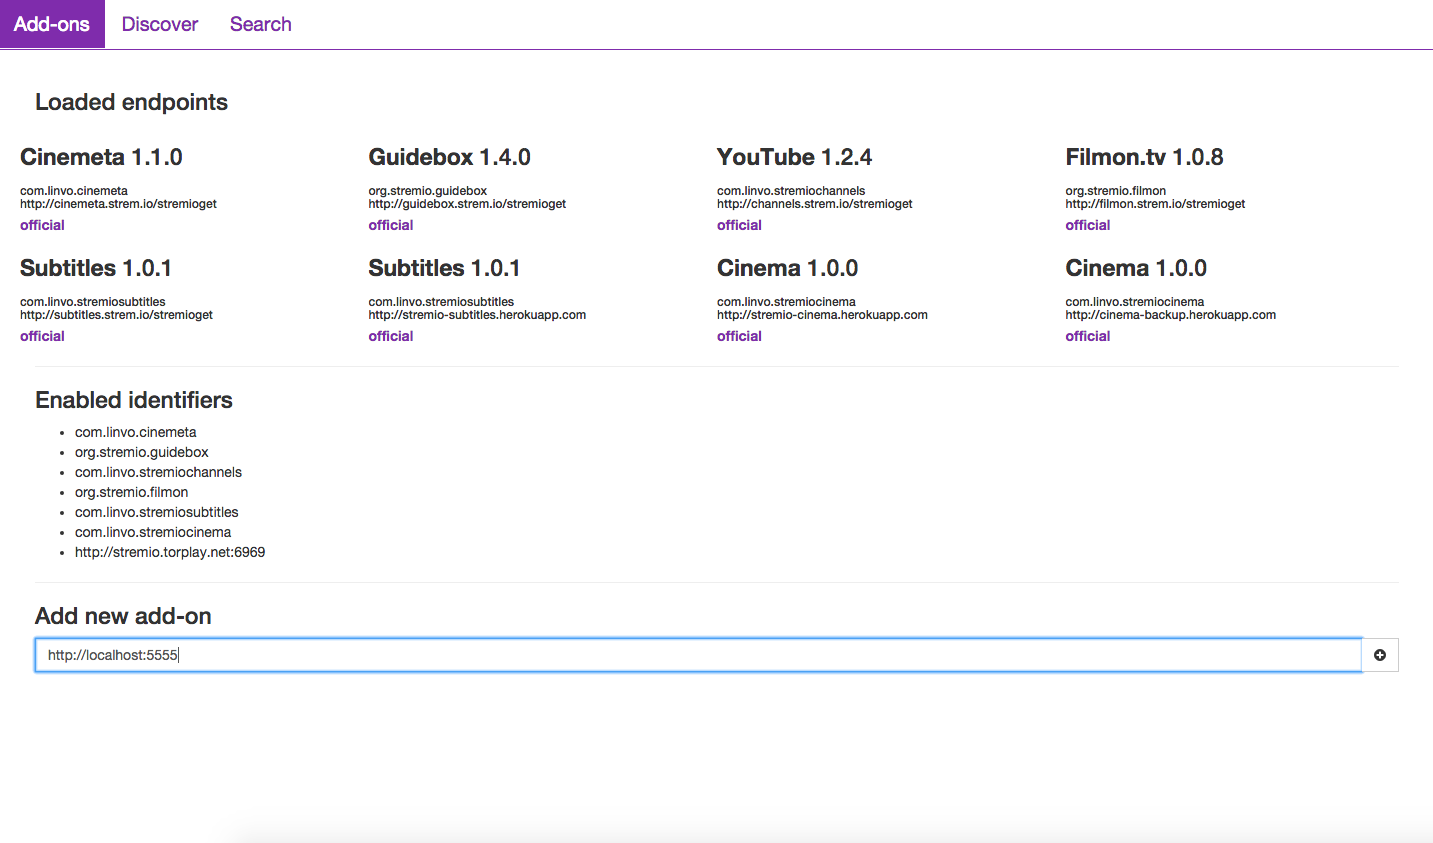Select com.linvo.cinemeta in Enabled identifiers list
This screenshot has height=843, width=1433.
(x=135, y=432)
